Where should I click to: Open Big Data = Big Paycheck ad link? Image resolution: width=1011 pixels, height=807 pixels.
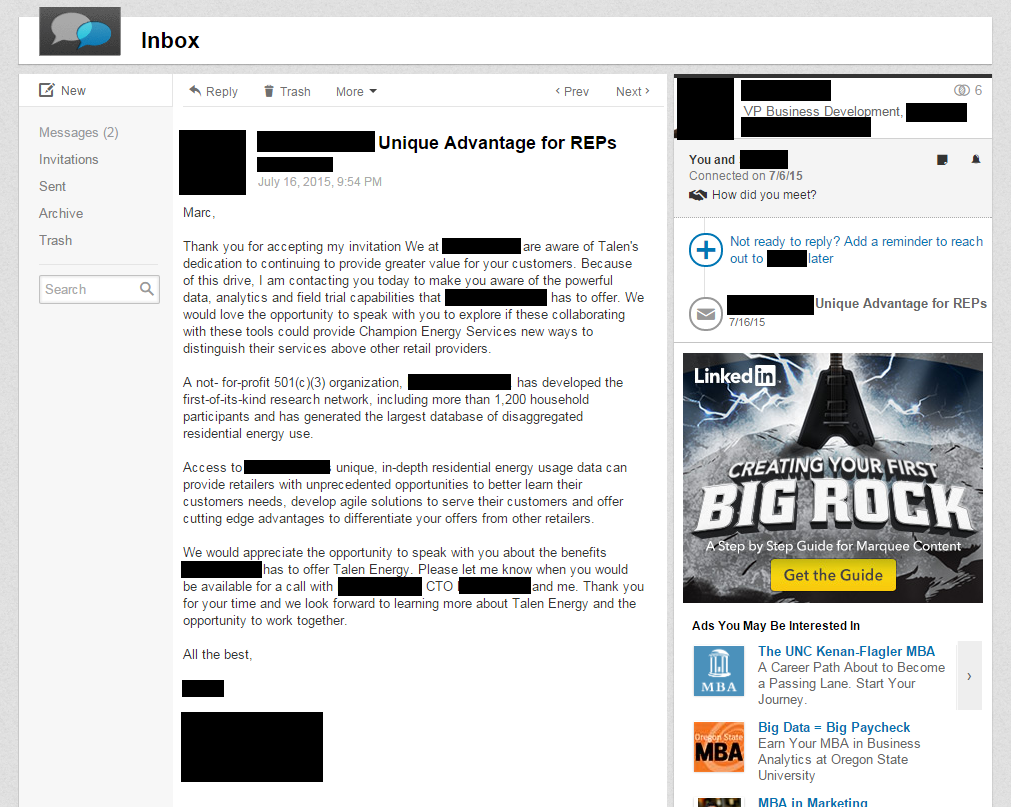pos(834,727)
